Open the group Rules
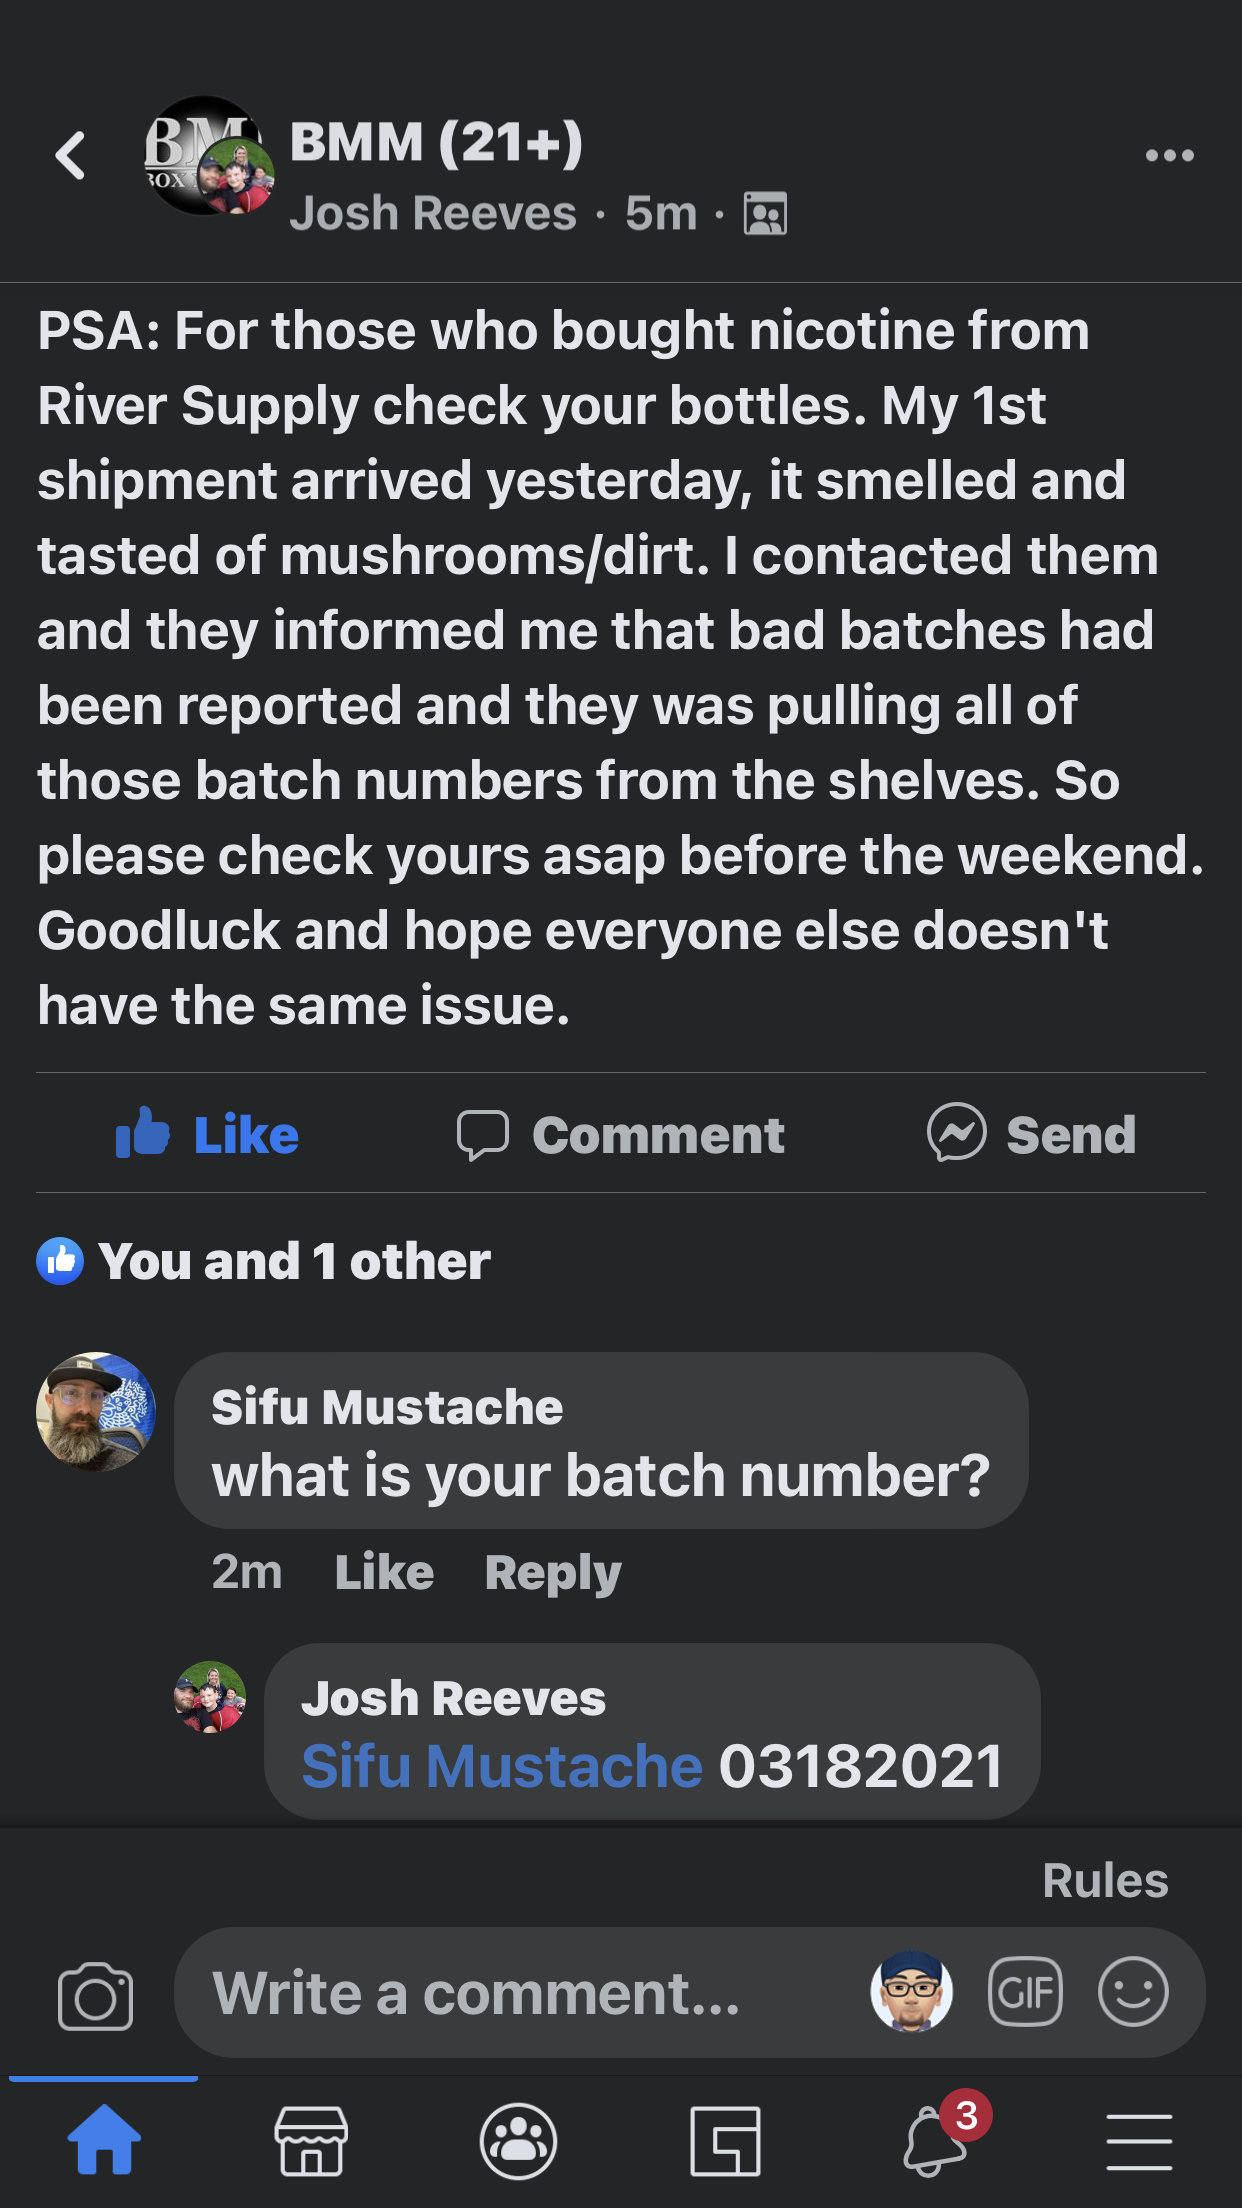Screen dimensions: 1242x2208 coord(1105,1881)
